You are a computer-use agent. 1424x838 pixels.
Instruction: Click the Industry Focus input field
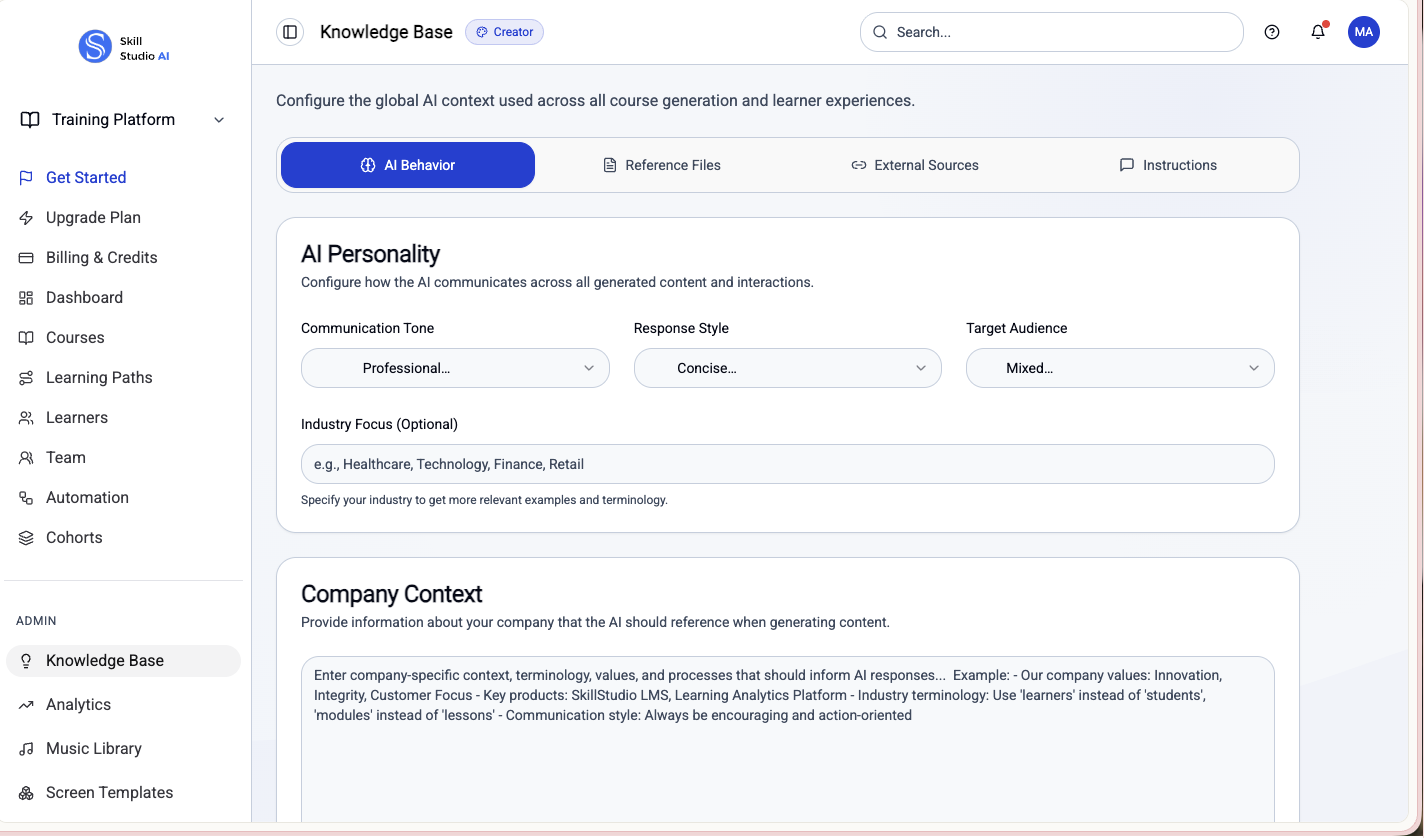(x=788, y=464)
